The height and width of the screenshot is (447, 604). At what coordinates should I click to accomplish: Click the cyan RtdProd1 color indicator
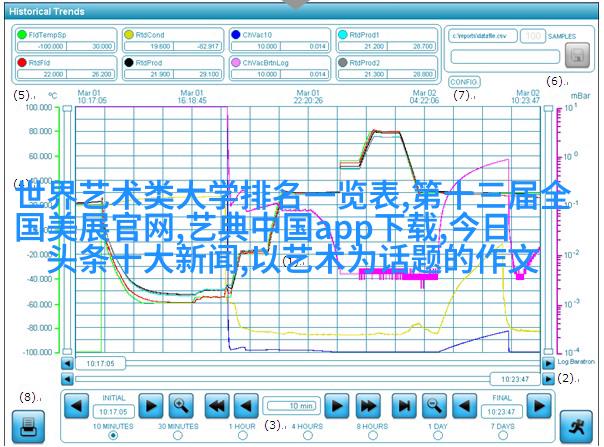click(x=342, y=35)
